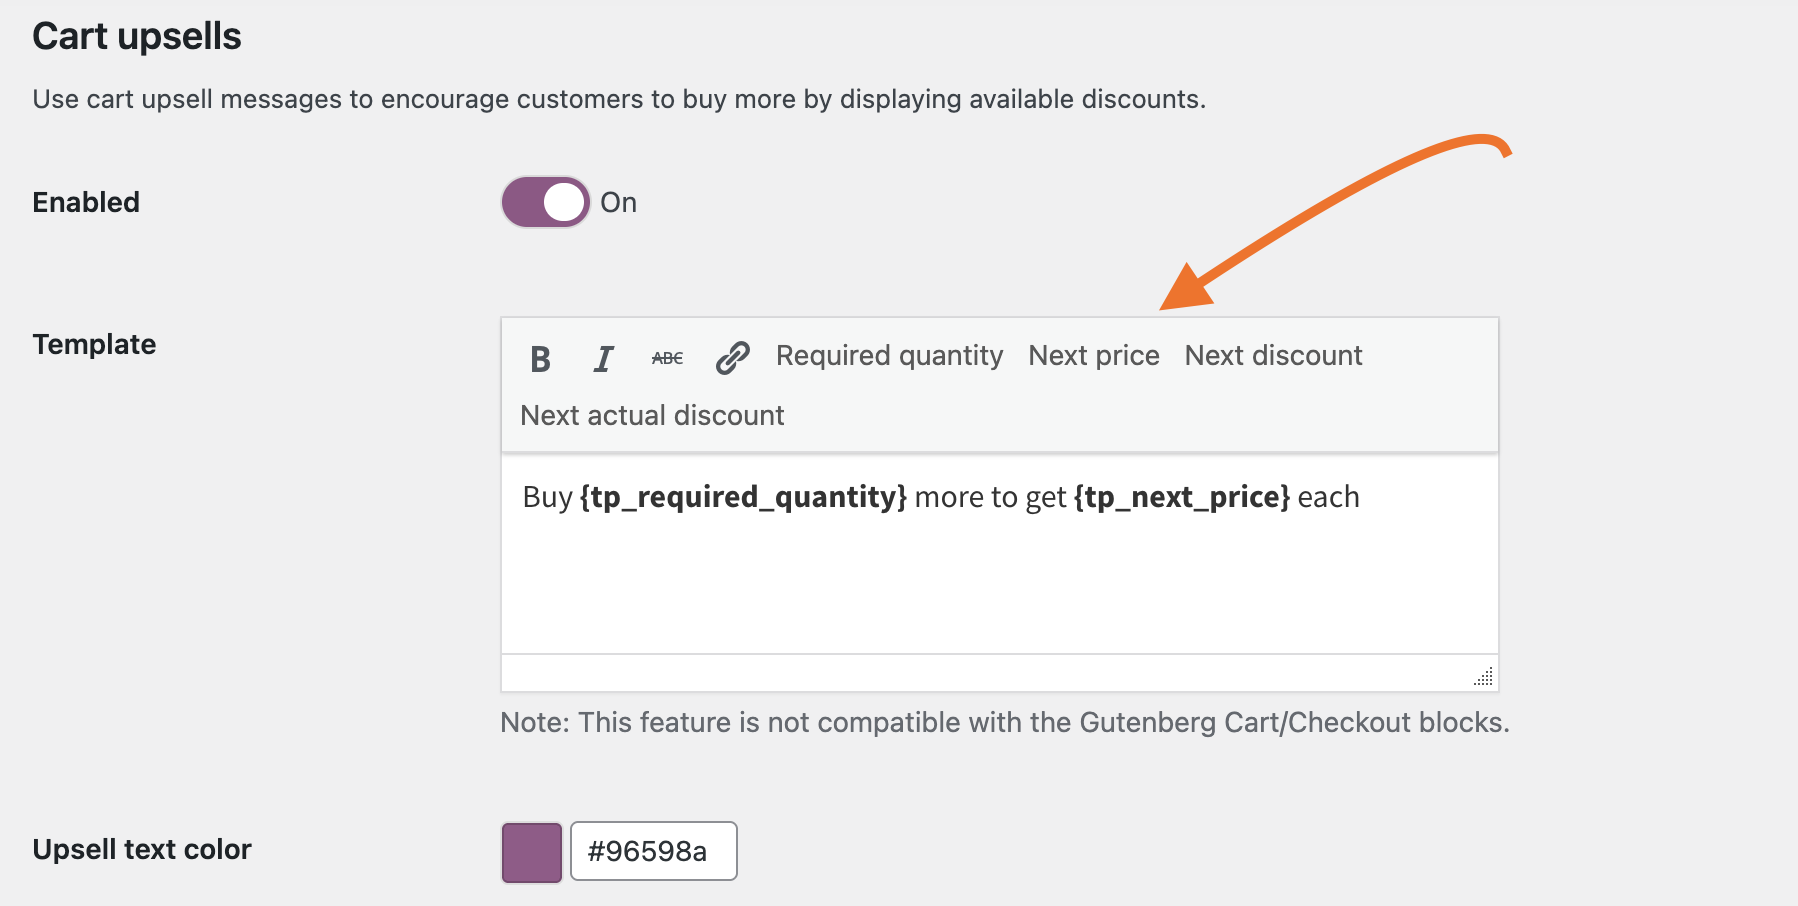
Task: Insert the Next price variable
Action: 1094,356
